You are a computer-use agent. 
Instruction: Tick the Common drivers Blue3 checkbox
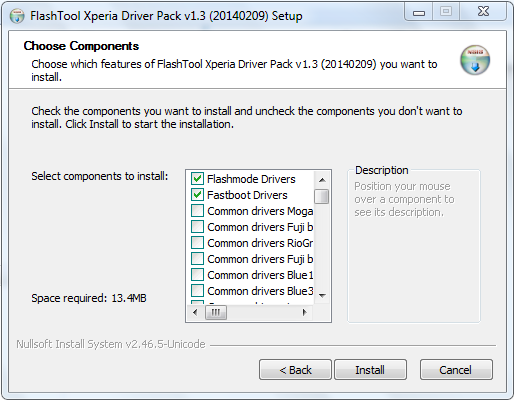point(197,291)
